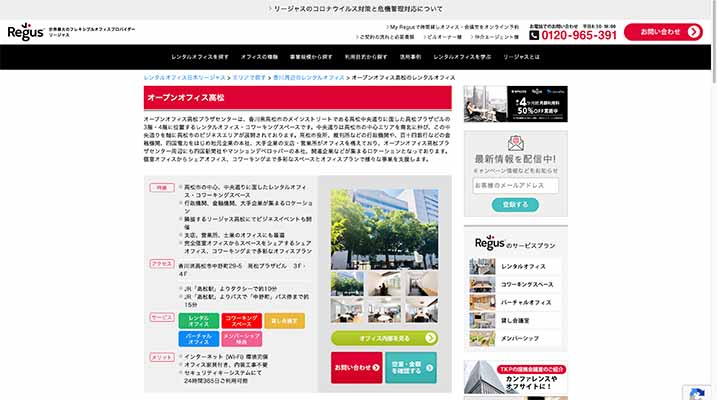Click the arrow icon on the header お問い合わせ button
Image resolution: width=717 pixels, height=400 pixels.
[694, 32]
